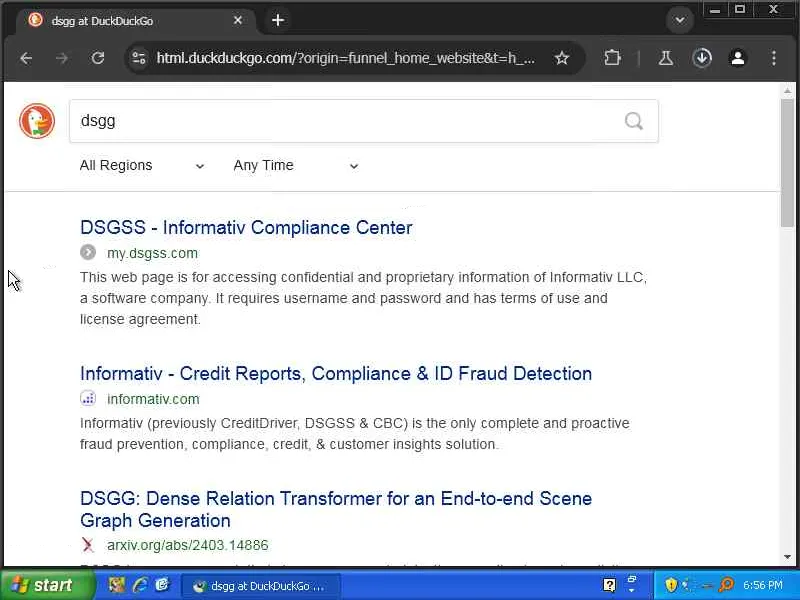This screenshot has height=600, width=800.
Task: Click the informativ.com favicon
Action: [88, 398]
